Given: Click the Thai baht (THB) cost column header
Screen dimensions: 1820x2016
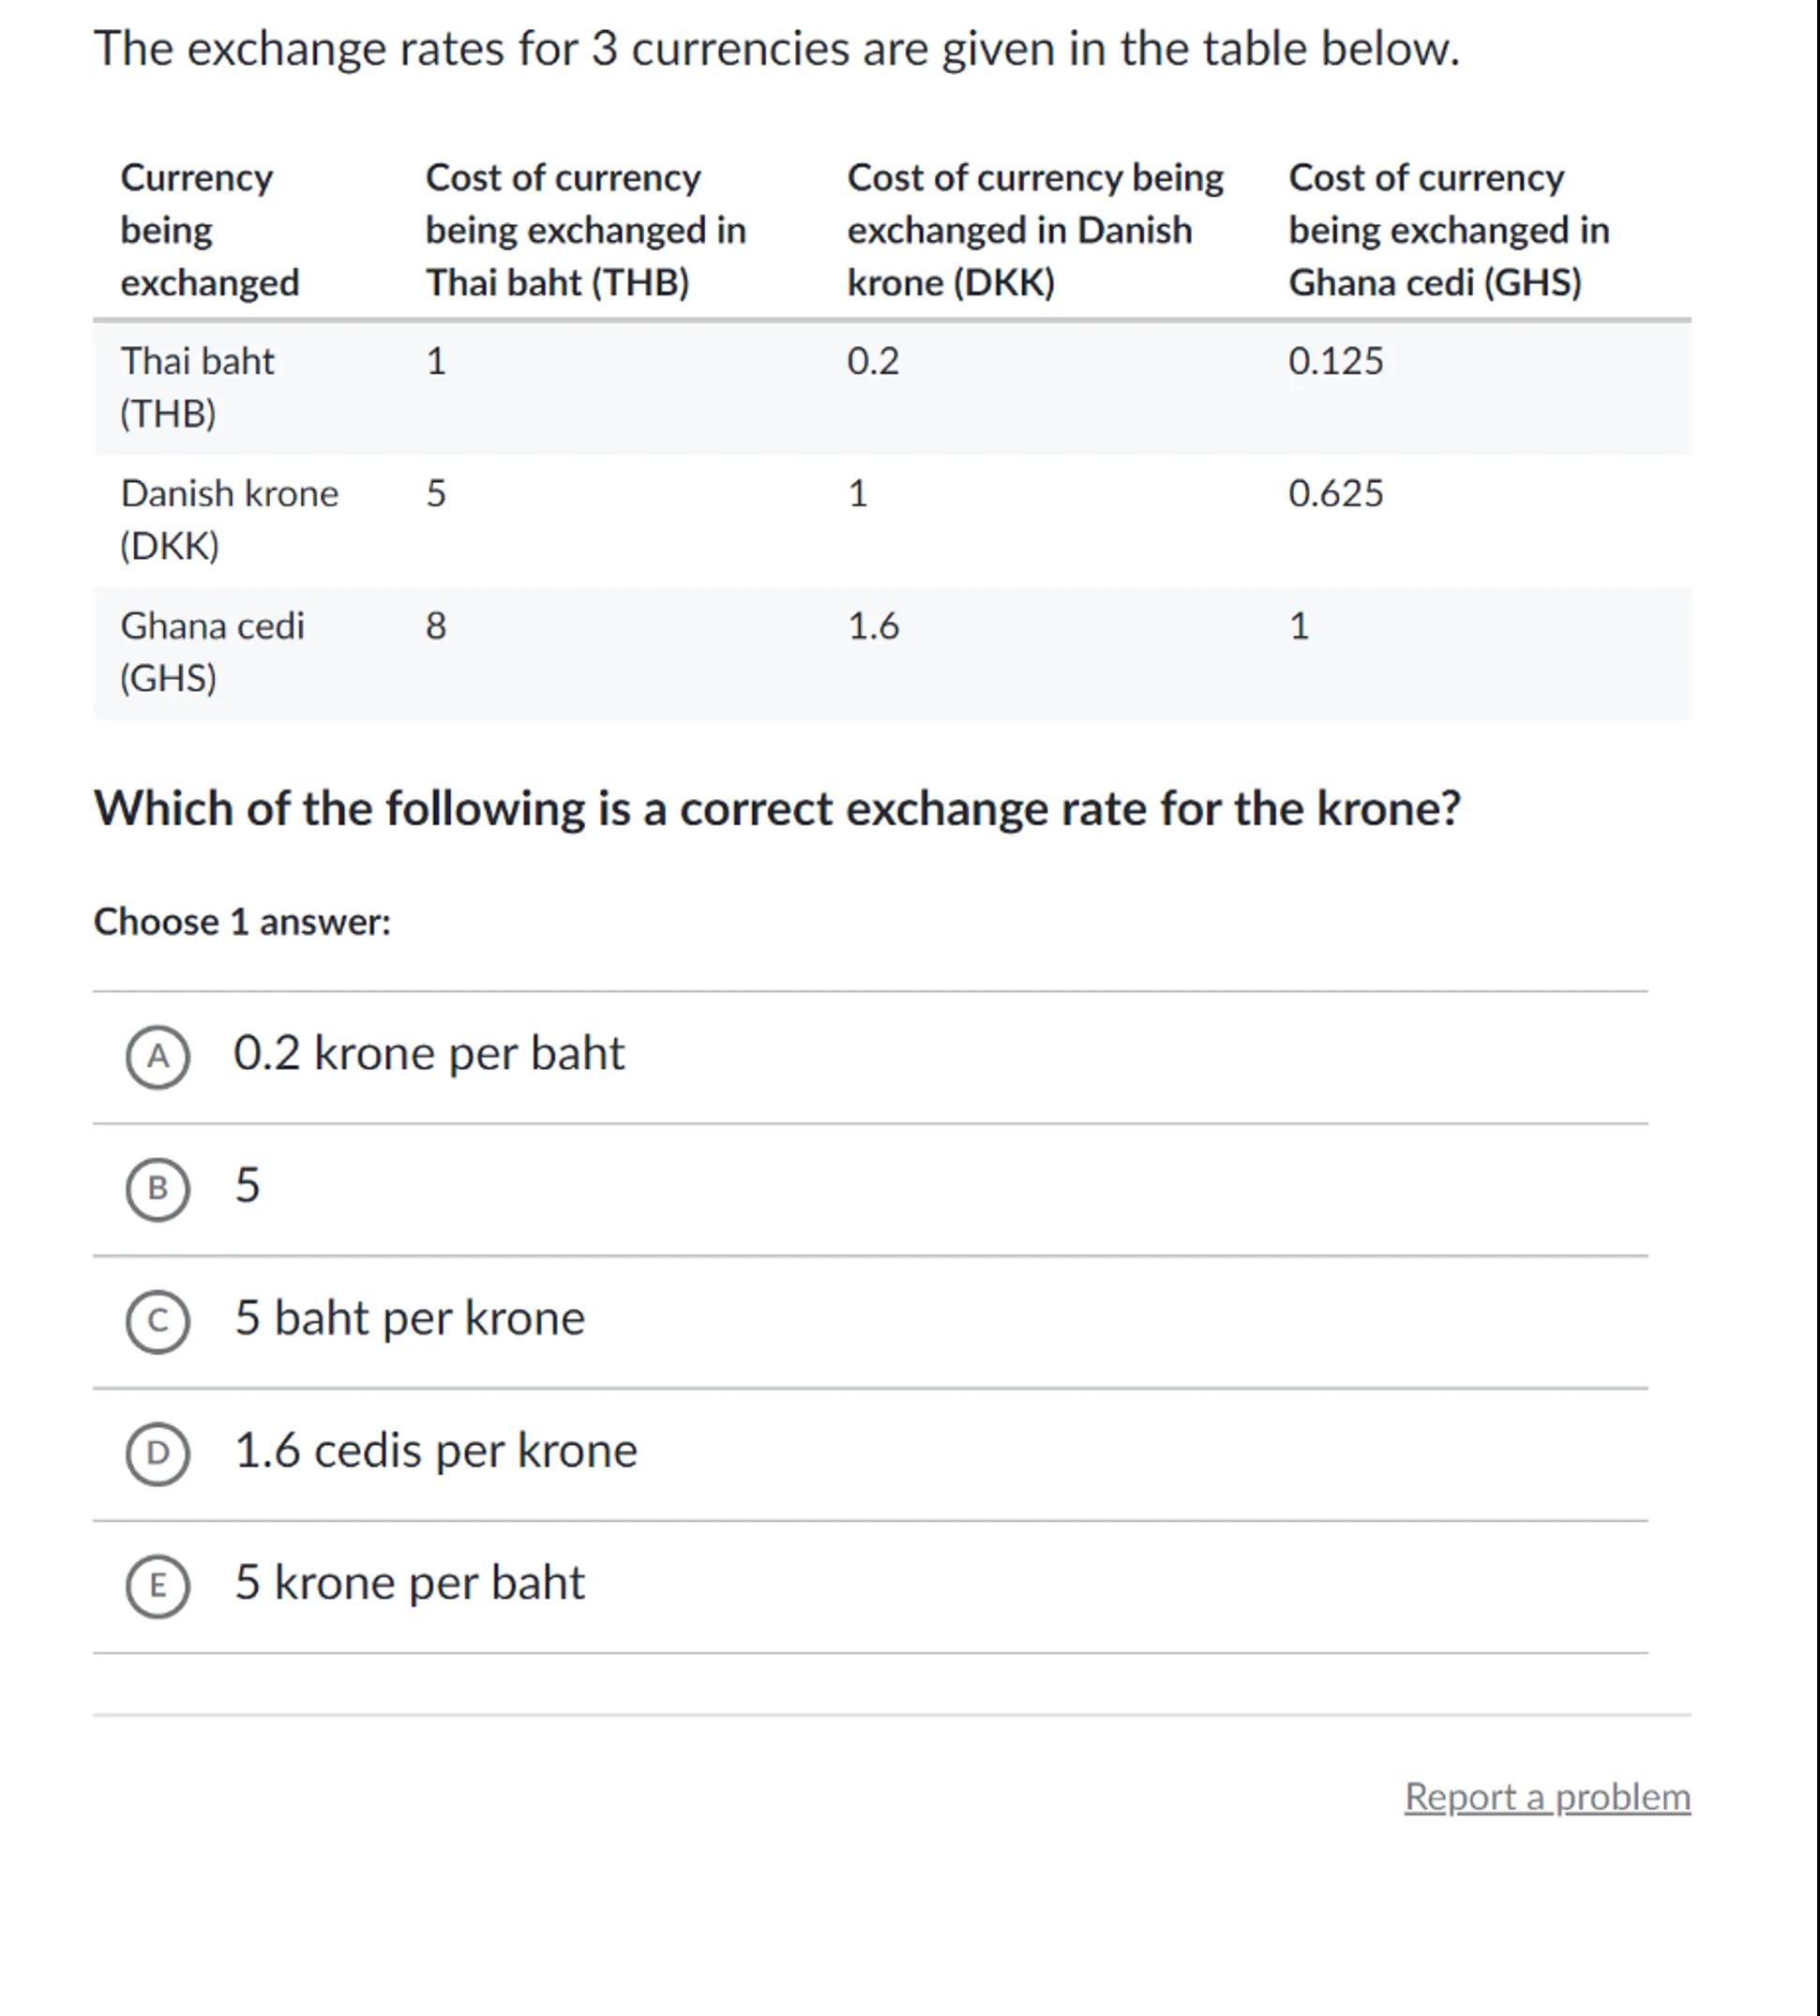Looking at the screenshot, I should (585, 230).
